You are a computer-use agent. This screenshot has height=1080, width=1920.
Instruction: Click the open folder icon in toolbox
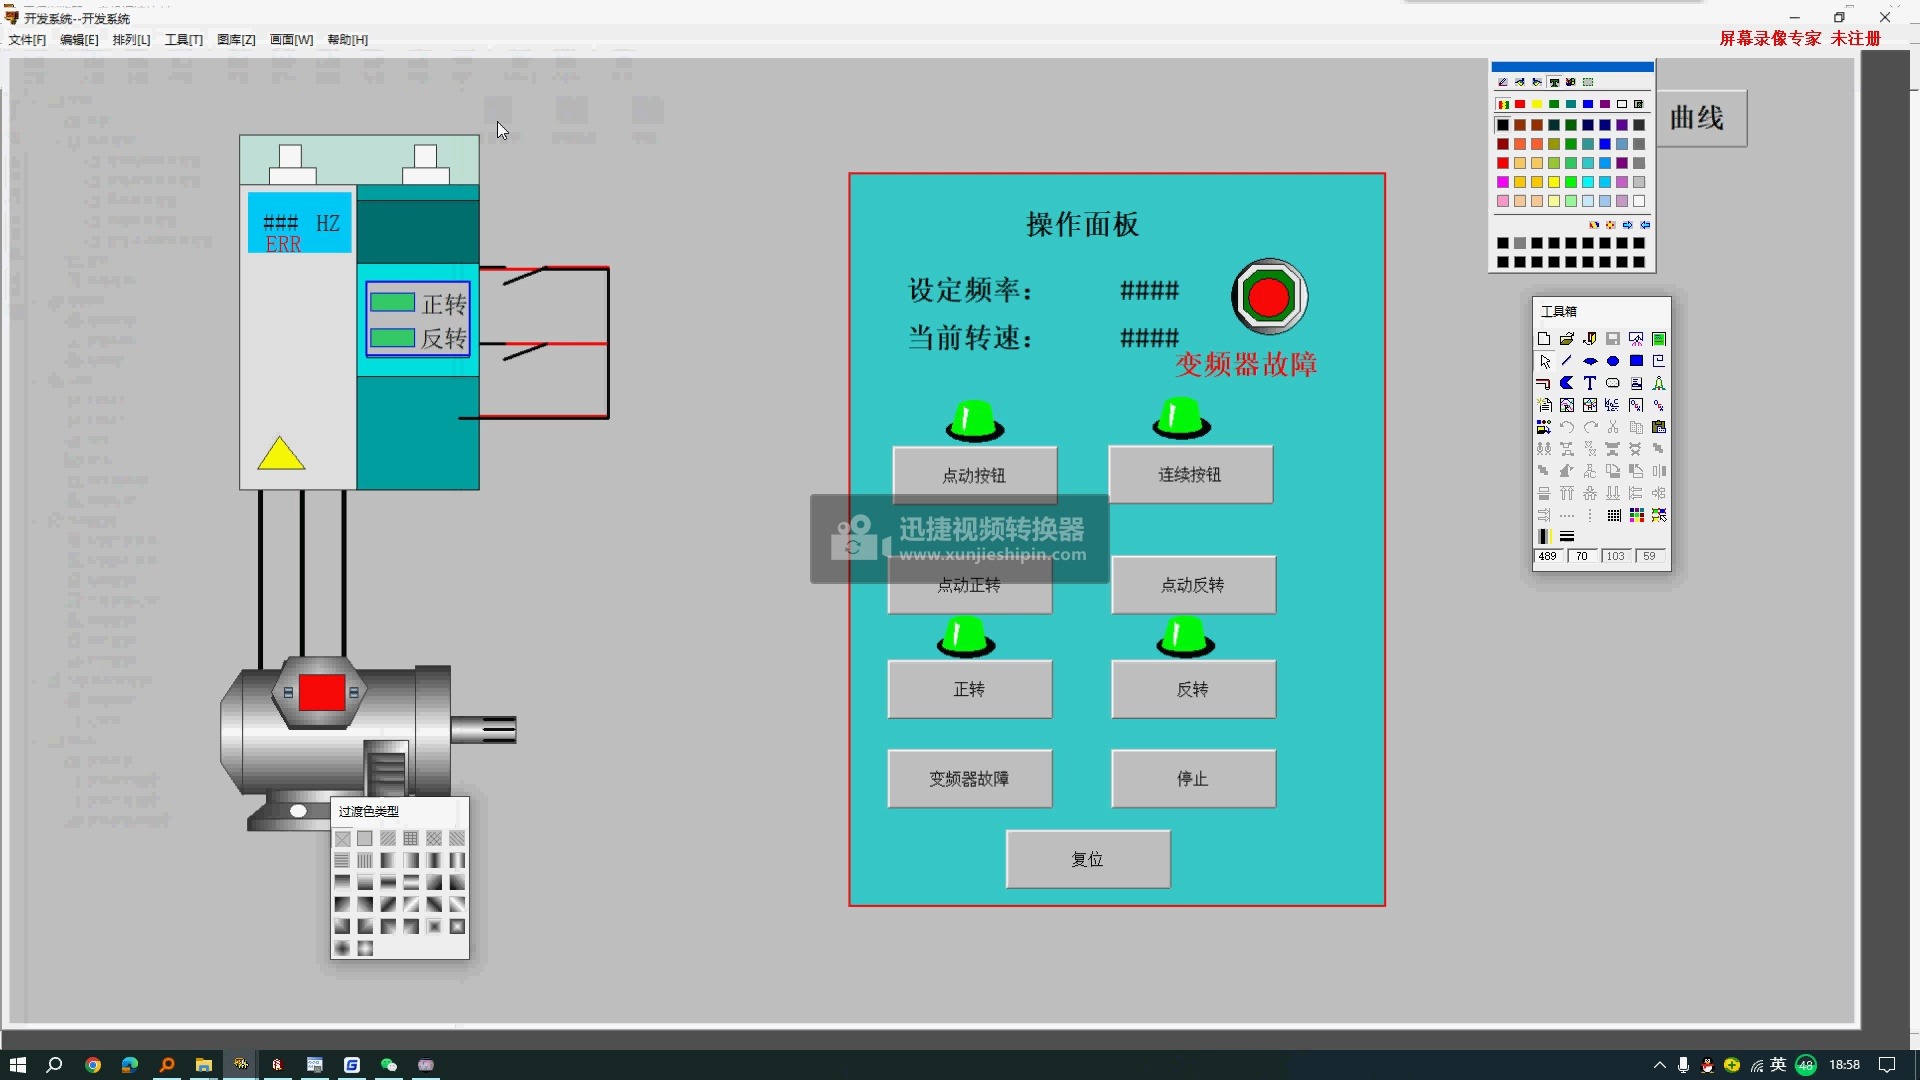pos(1567,339)
